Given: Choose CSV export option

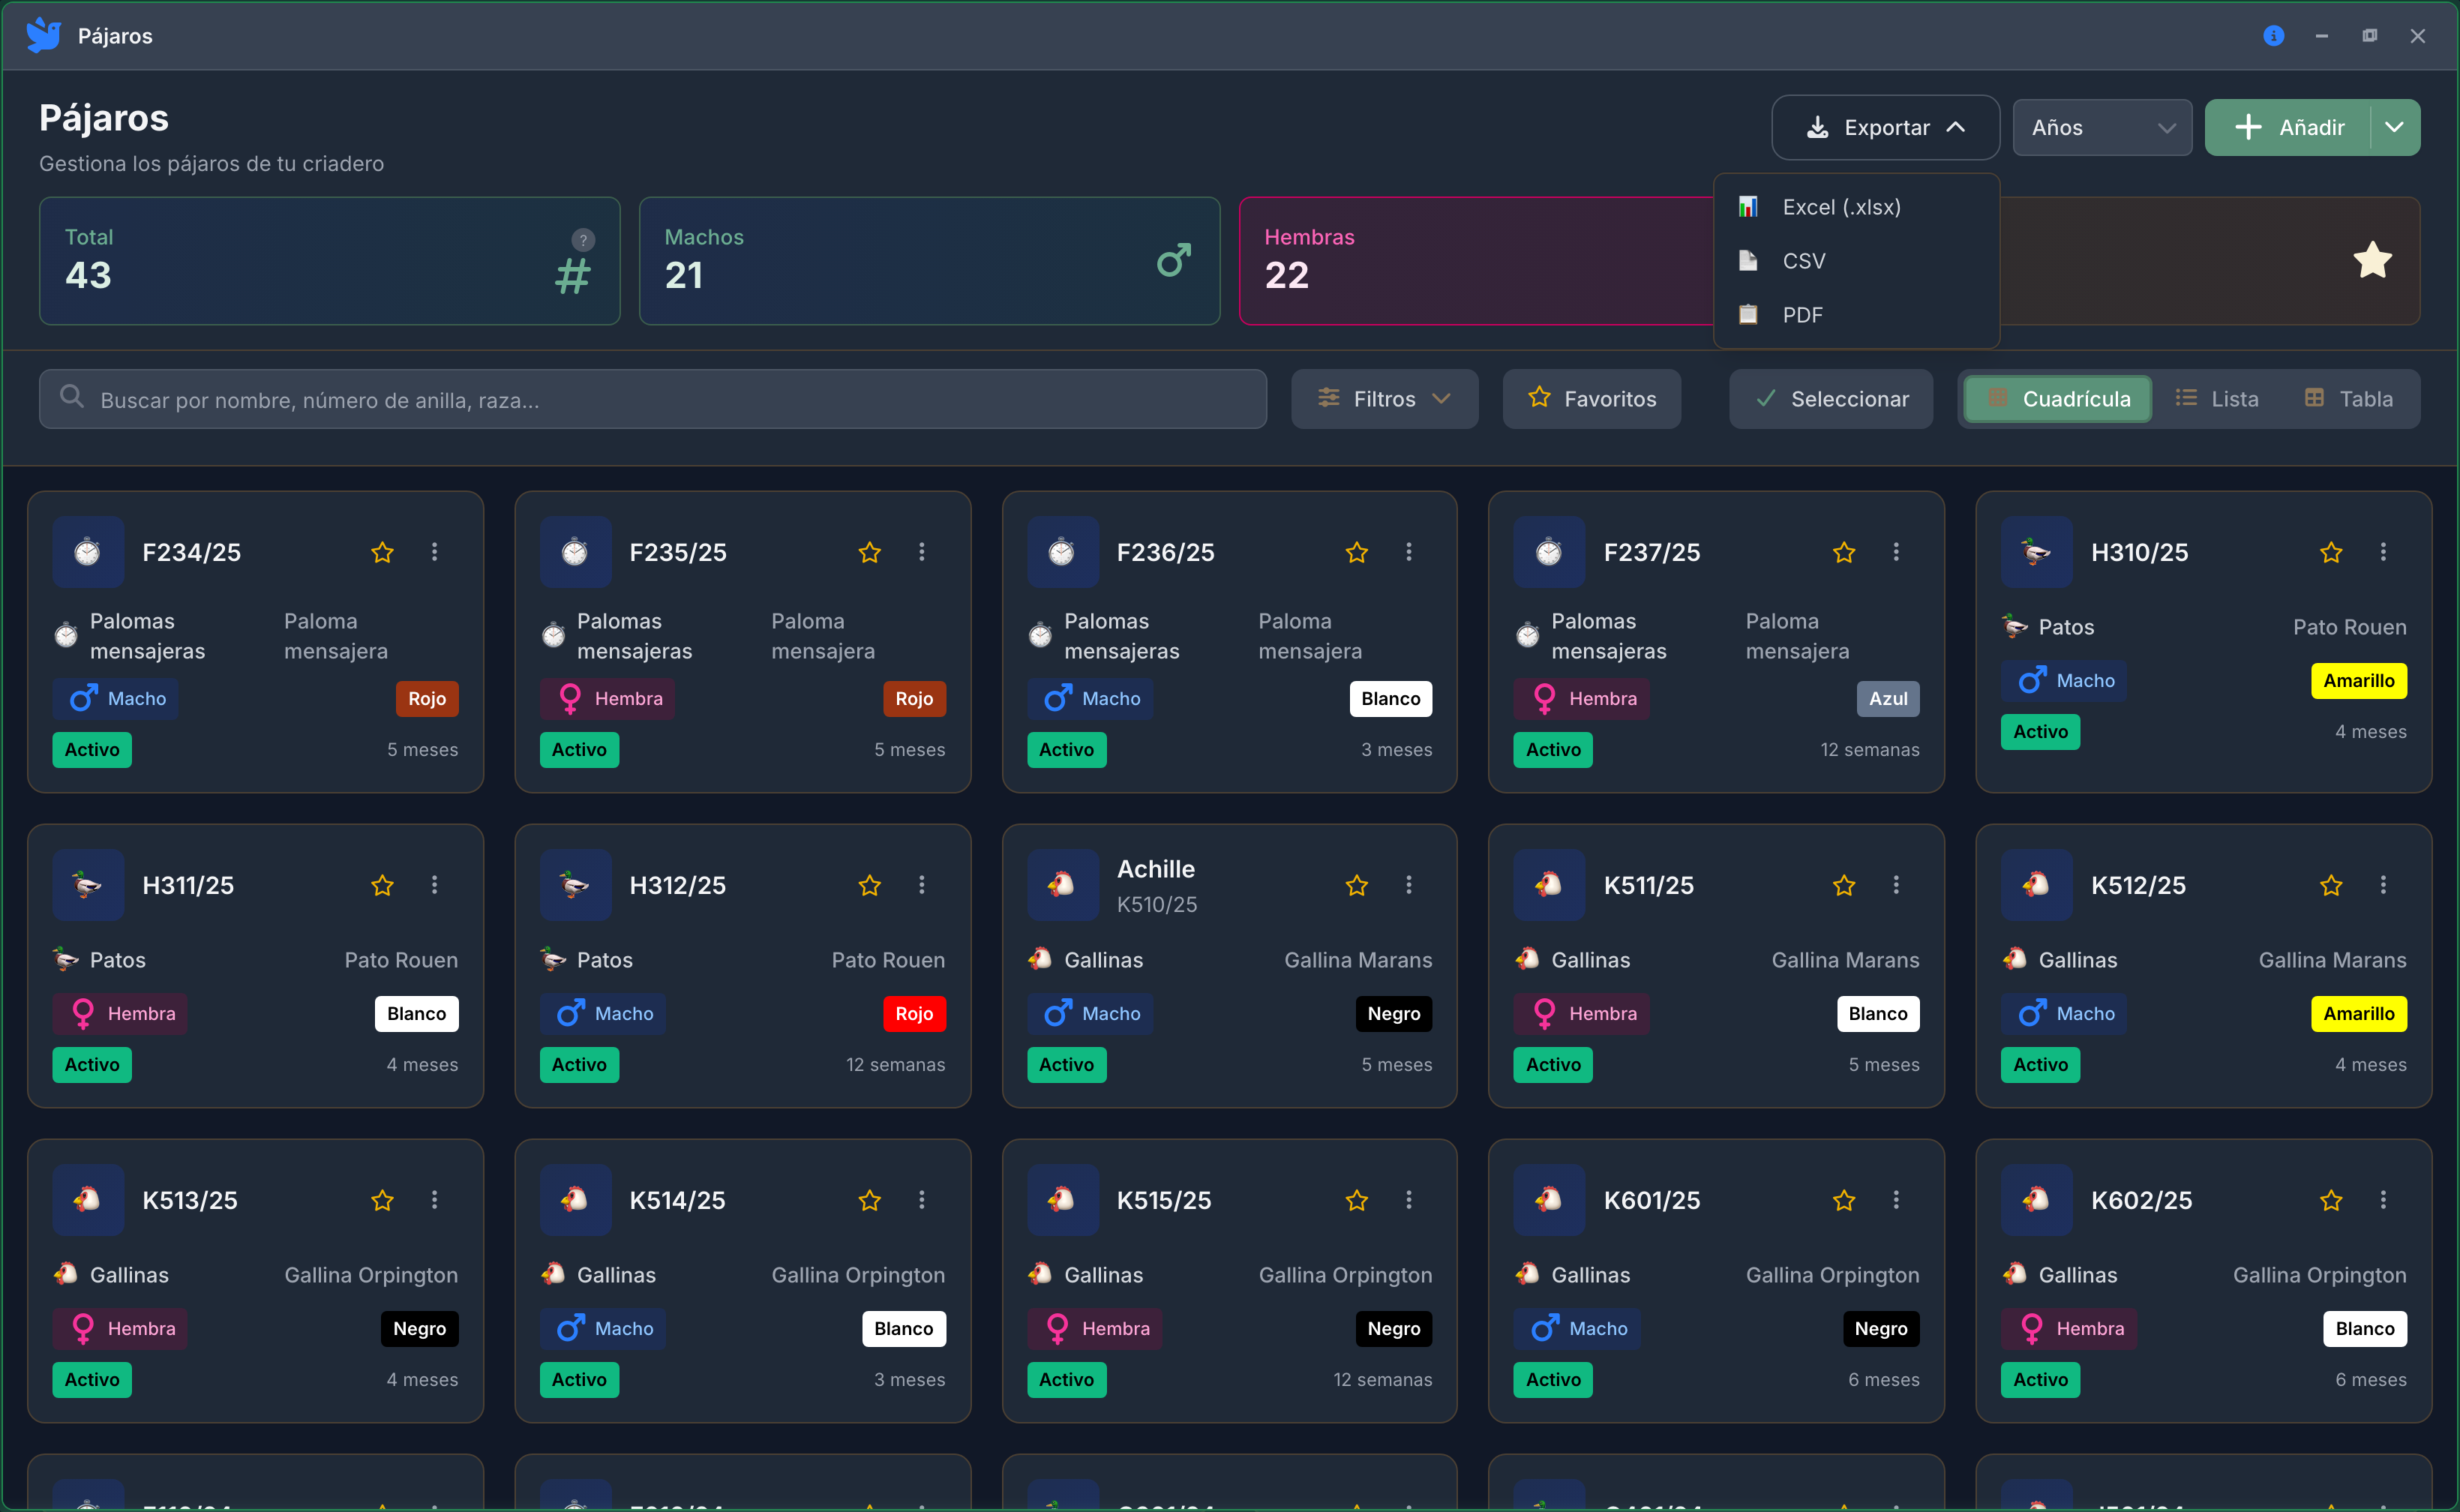Looking at the screenshot, I should point(1856,261).
